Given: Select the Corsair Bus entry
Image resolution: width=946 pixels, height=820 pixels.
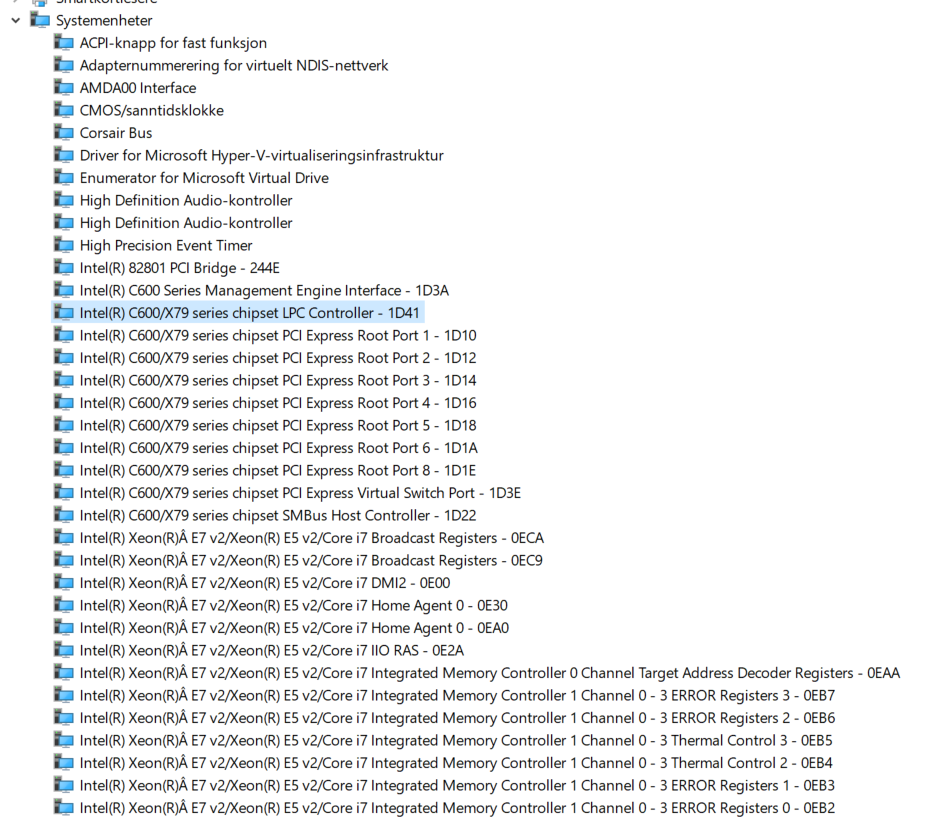Looking at the screenshot, I should coord(116,133).
